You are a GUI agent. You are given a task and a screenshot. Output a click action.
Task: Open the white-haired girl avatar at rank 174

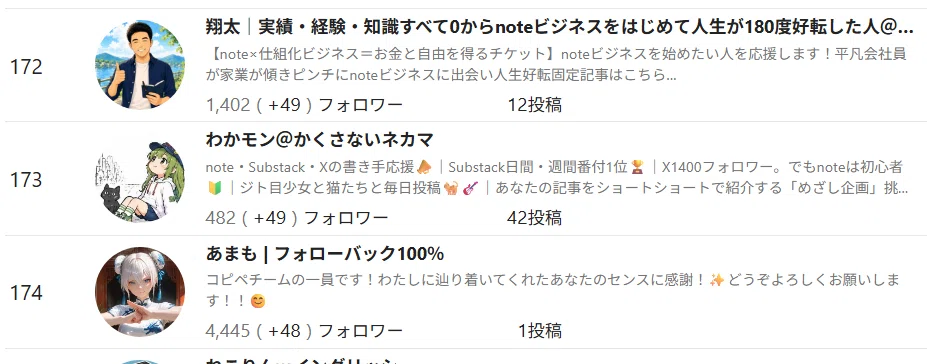pyautogui.click(x=140, y=292)
